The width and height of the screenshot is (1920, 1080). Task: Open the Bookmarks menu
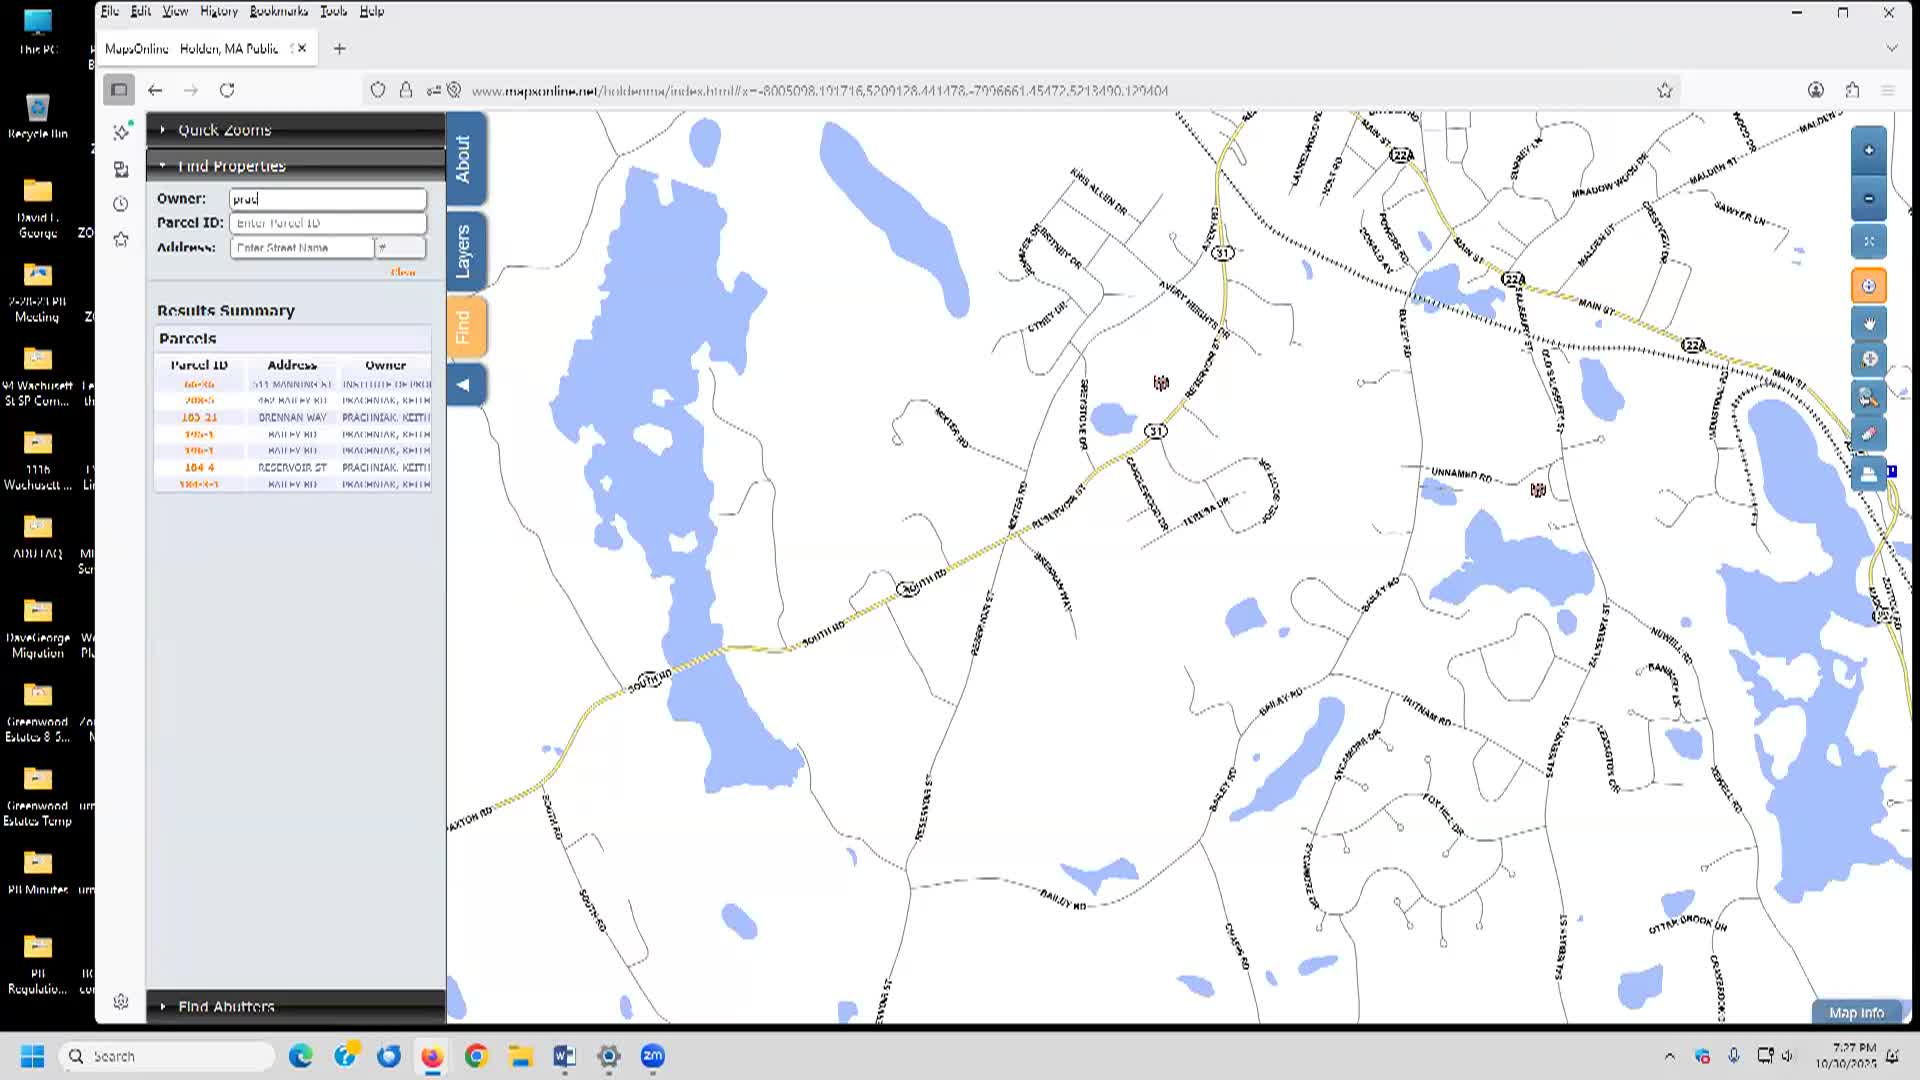(278, 11)
